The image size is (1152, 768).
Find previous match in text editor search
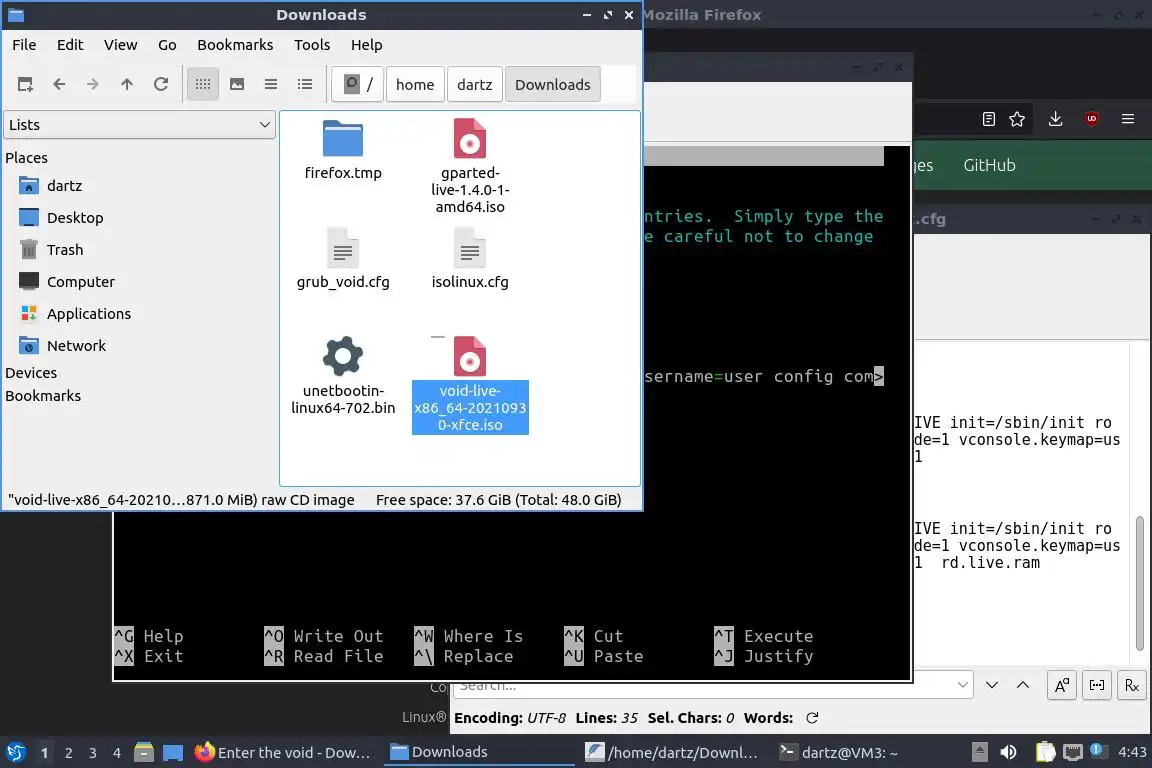coord(1023,685)
